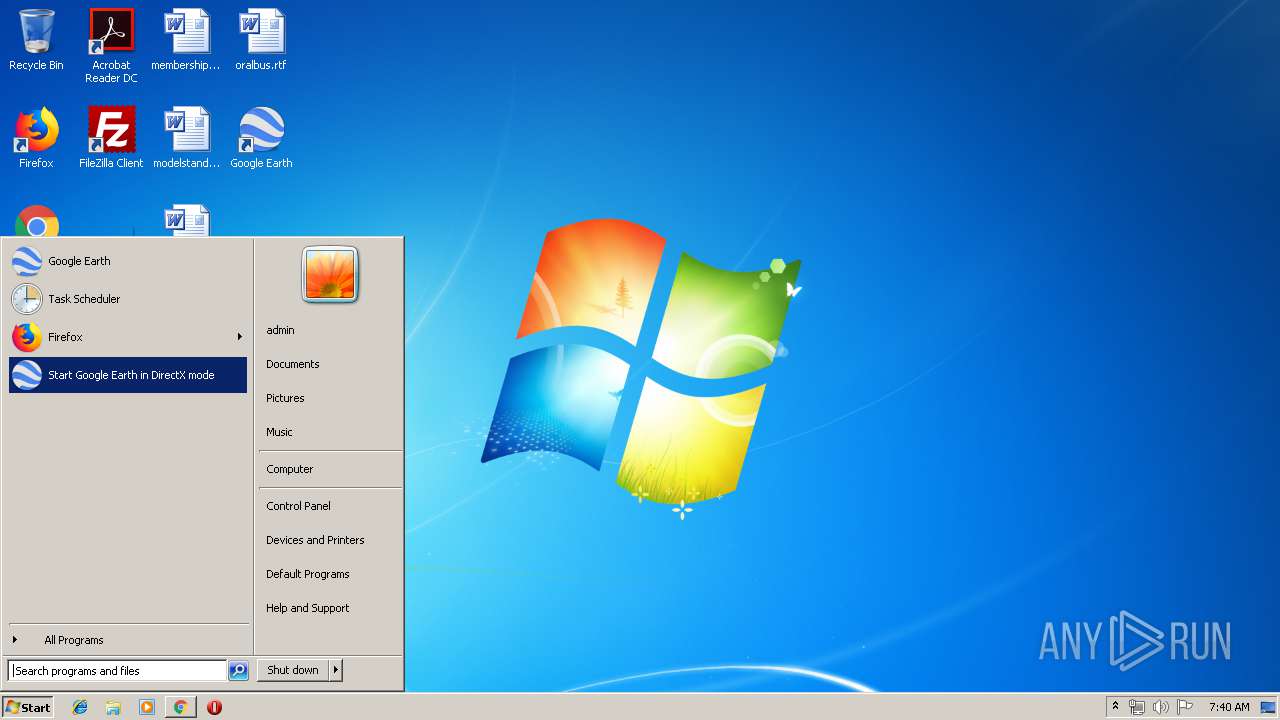Switch to Chrome in the taskbar

coord(180,707)
